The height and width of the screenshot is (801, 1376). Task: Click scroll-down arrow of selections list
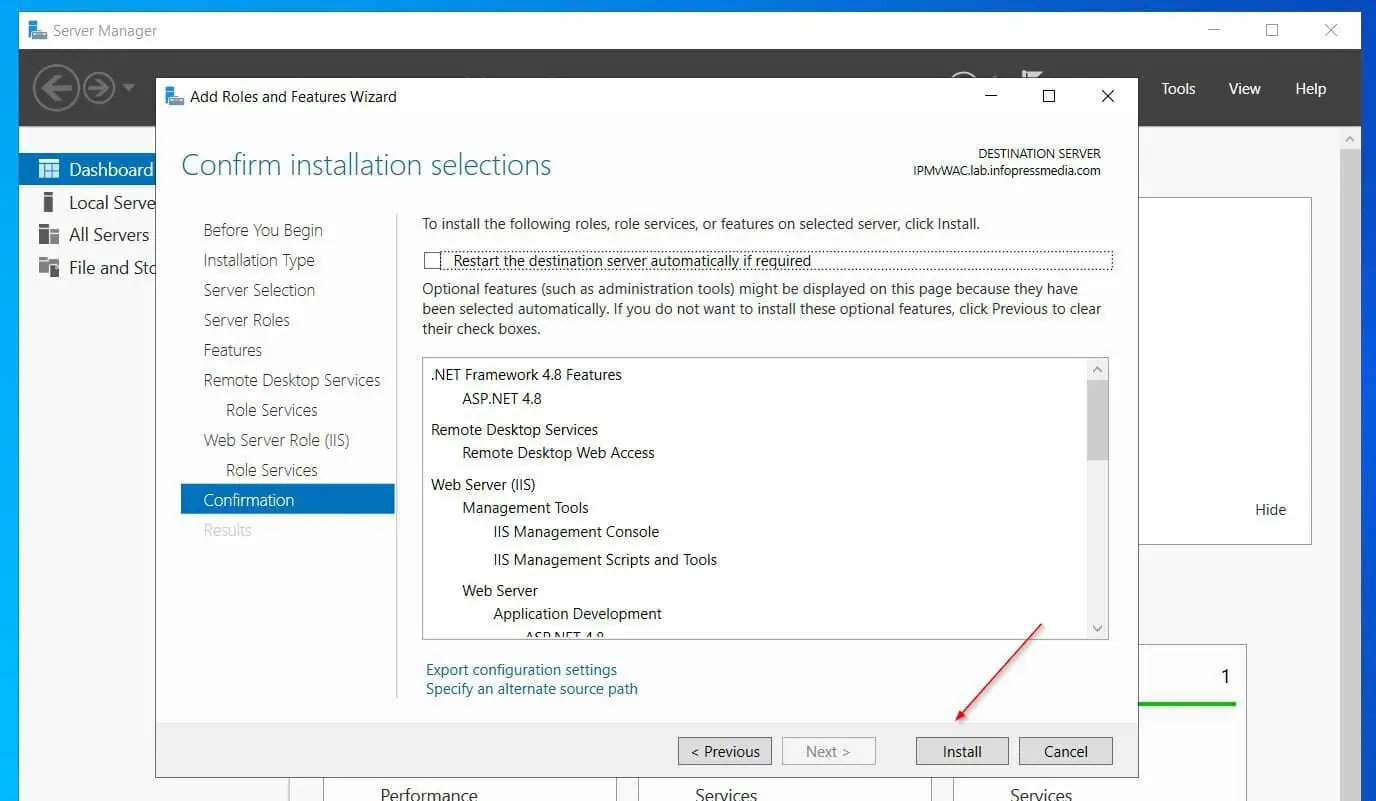1097,628
